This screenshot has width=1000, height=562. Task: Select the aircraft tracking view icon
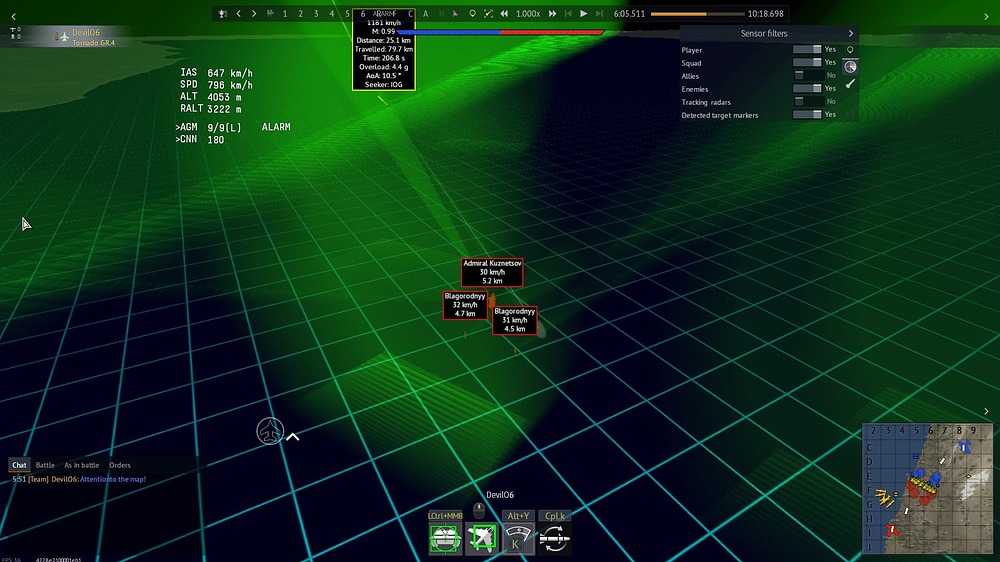click(x=482, y=538)
